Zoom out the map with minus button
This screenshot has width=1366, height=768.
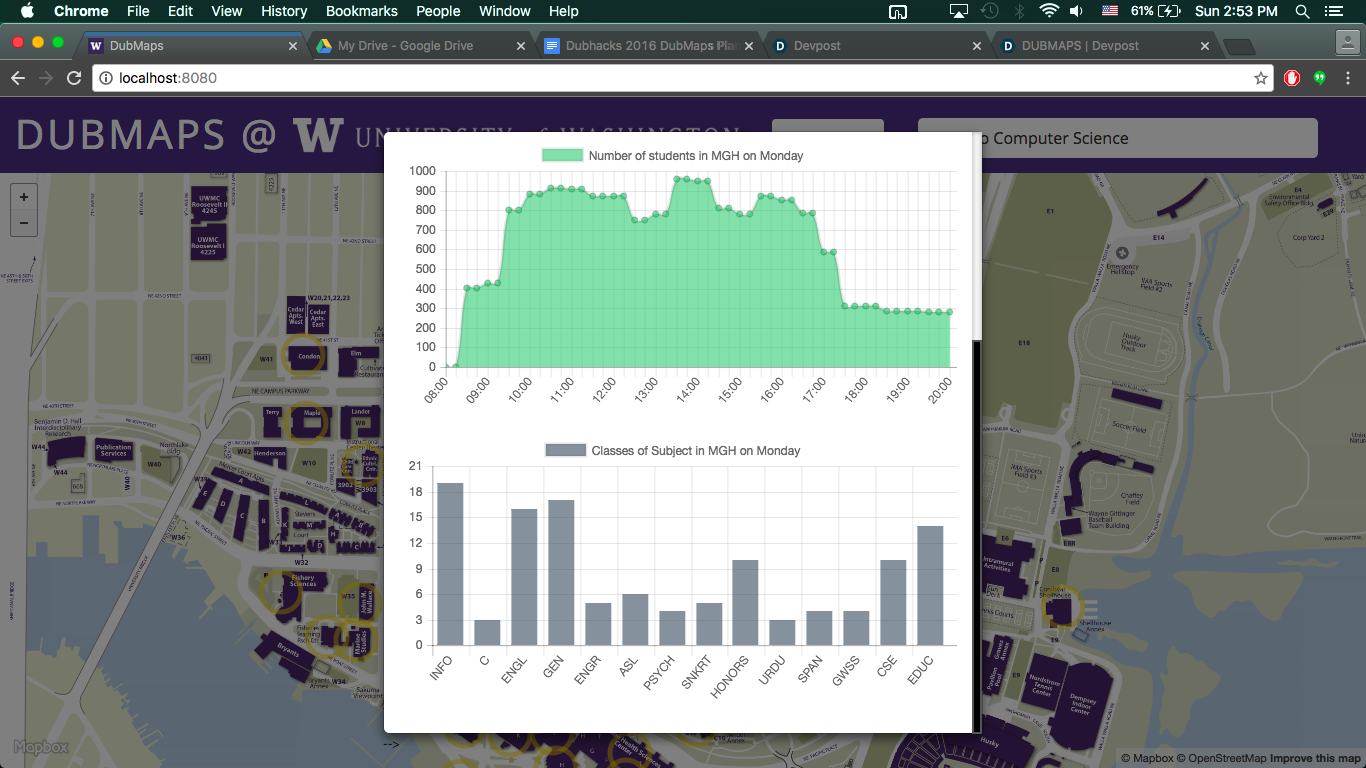24,223
